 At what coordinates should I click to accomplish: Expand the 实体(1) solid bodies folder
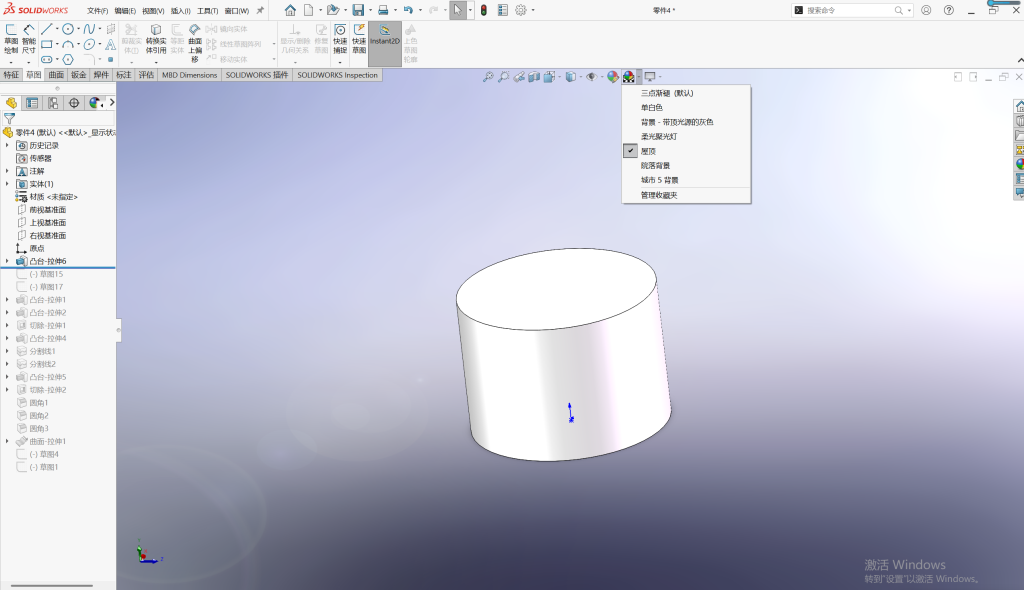tap(7, 184)
